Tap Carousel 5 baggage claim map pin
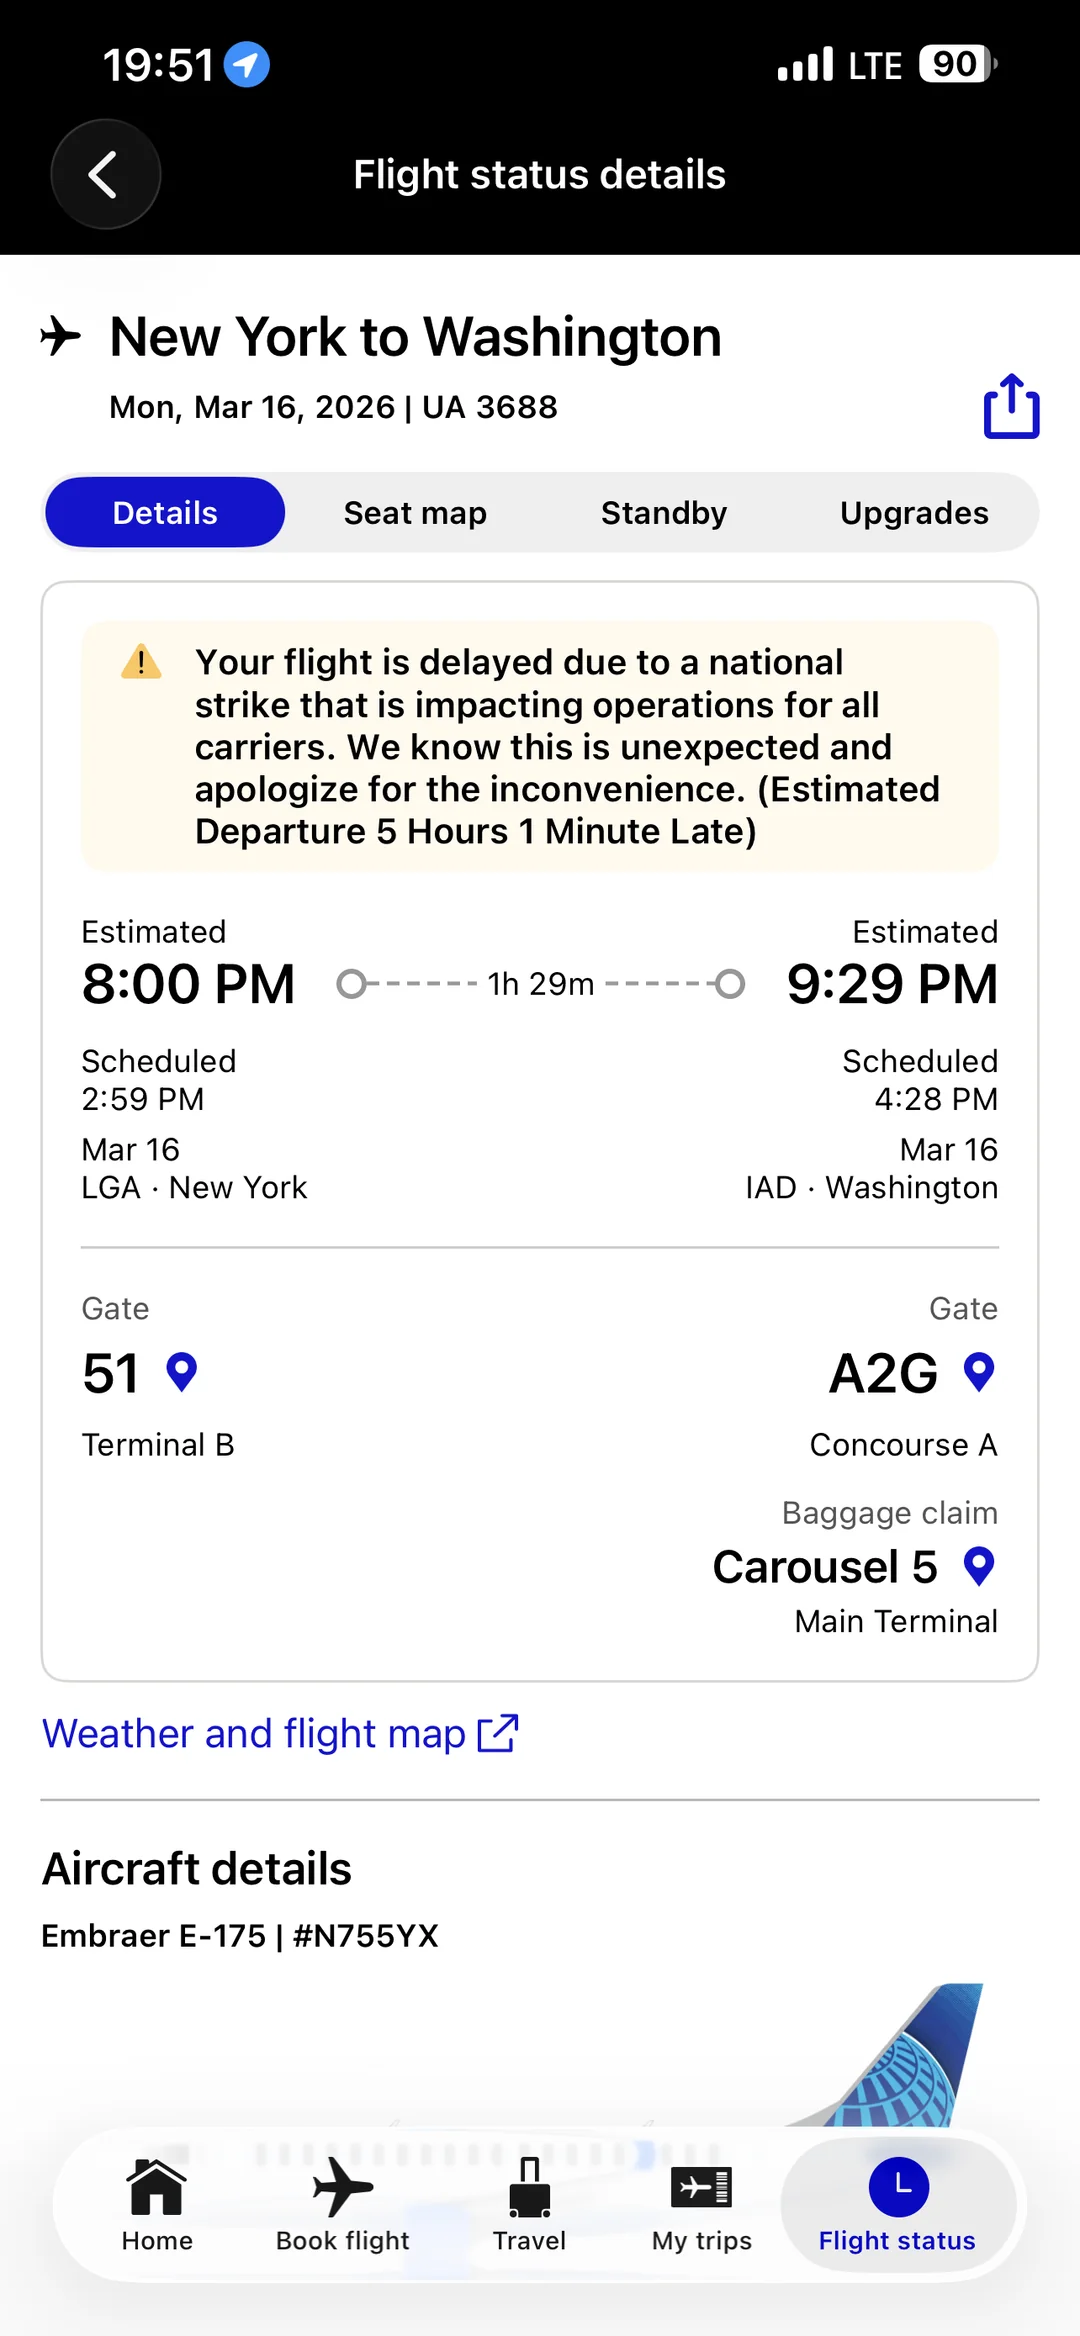This screenshot has height=2336, width=1080. click(x=978, y=1566)
